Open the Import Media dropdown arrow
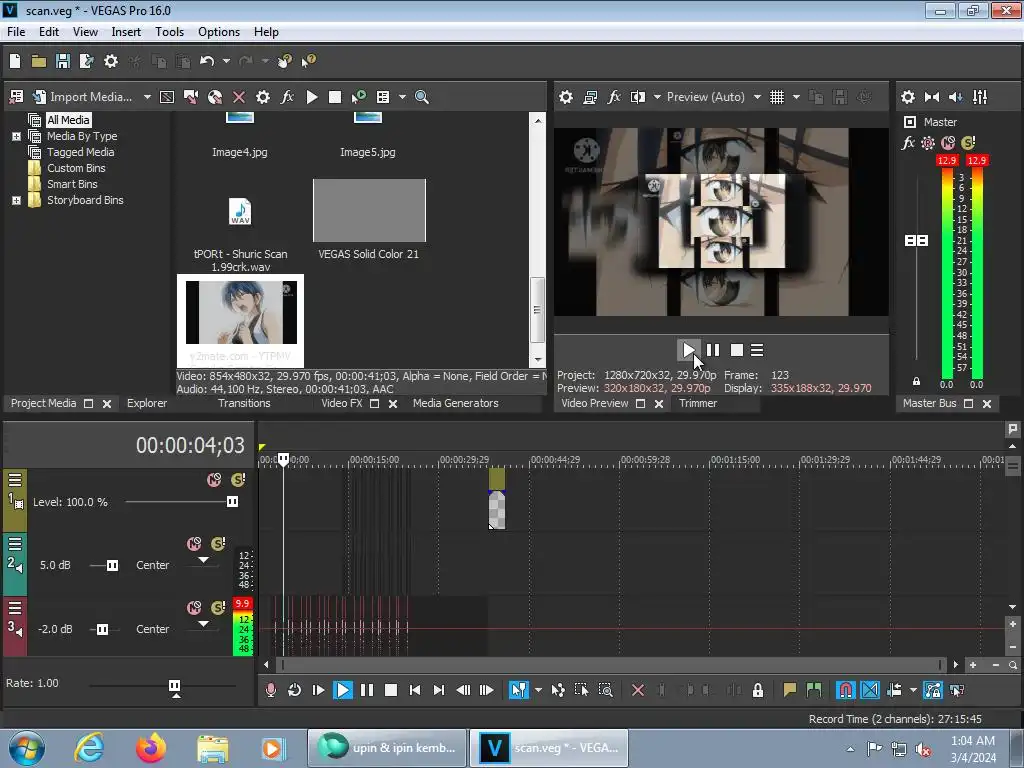 (147, 97)
